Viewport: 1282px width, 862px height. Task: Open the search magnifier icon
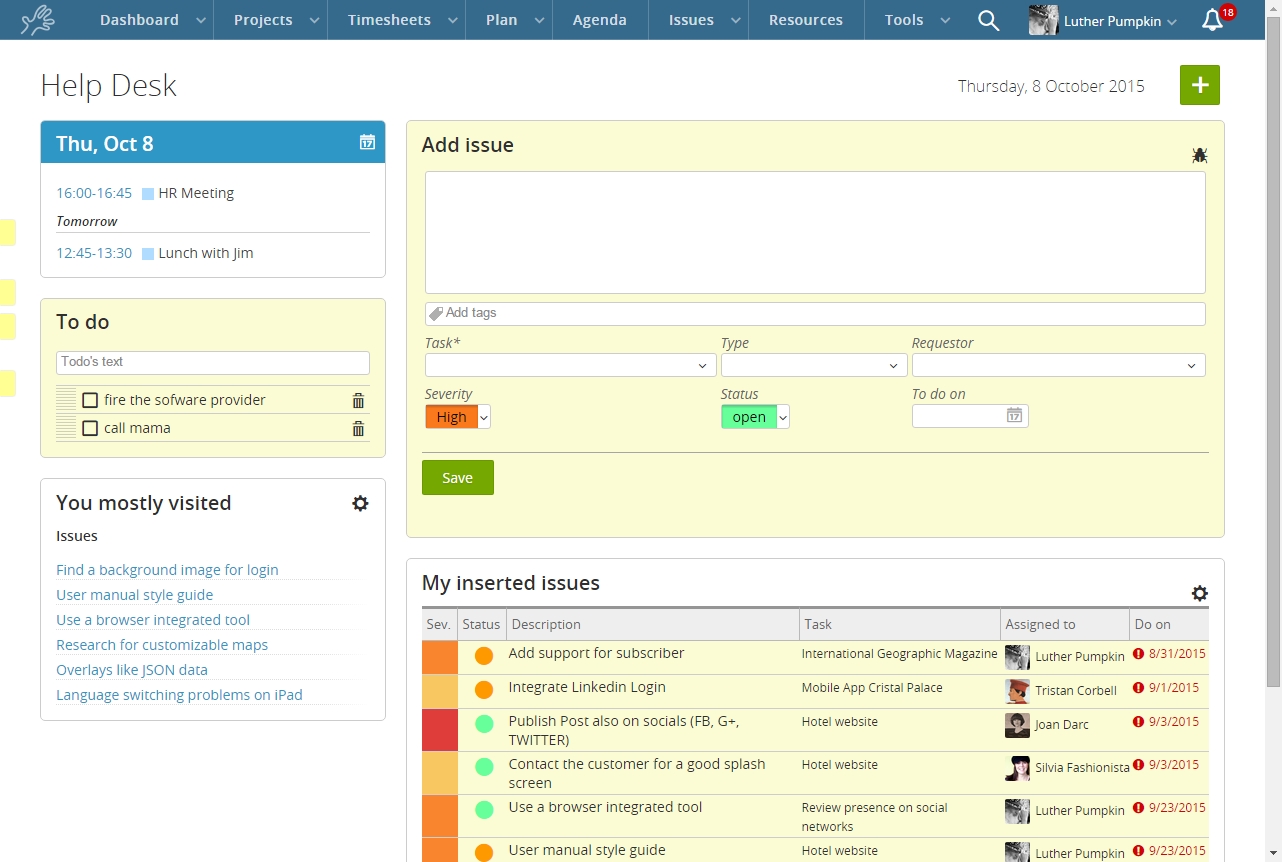click(988, 20)
